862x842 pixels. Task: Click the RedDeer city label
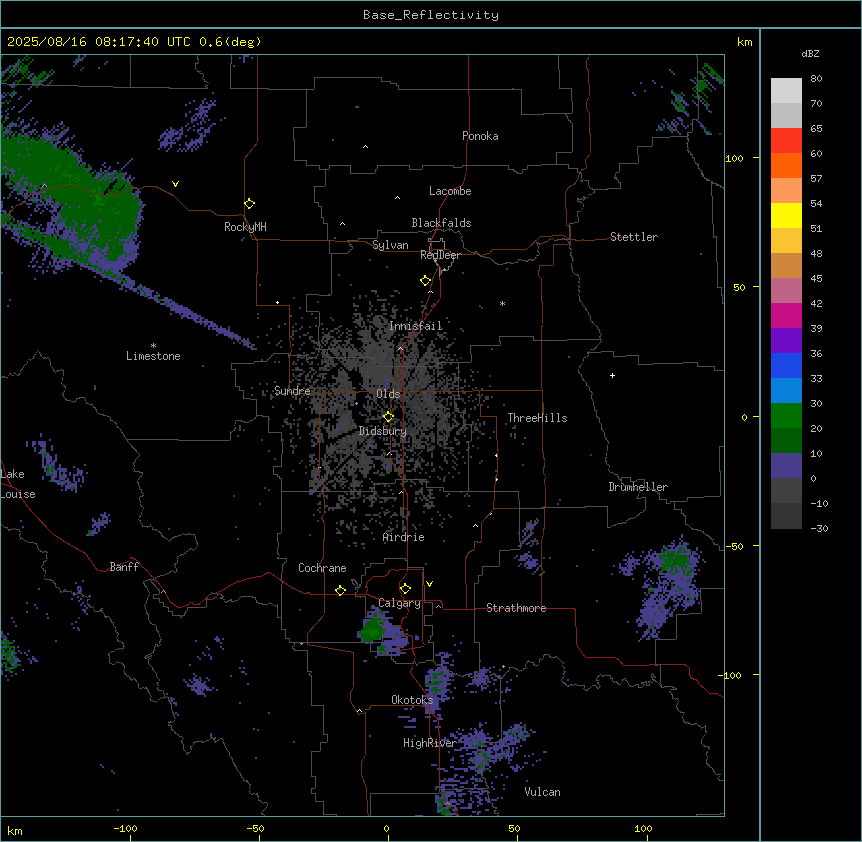[x=440, y=255]
